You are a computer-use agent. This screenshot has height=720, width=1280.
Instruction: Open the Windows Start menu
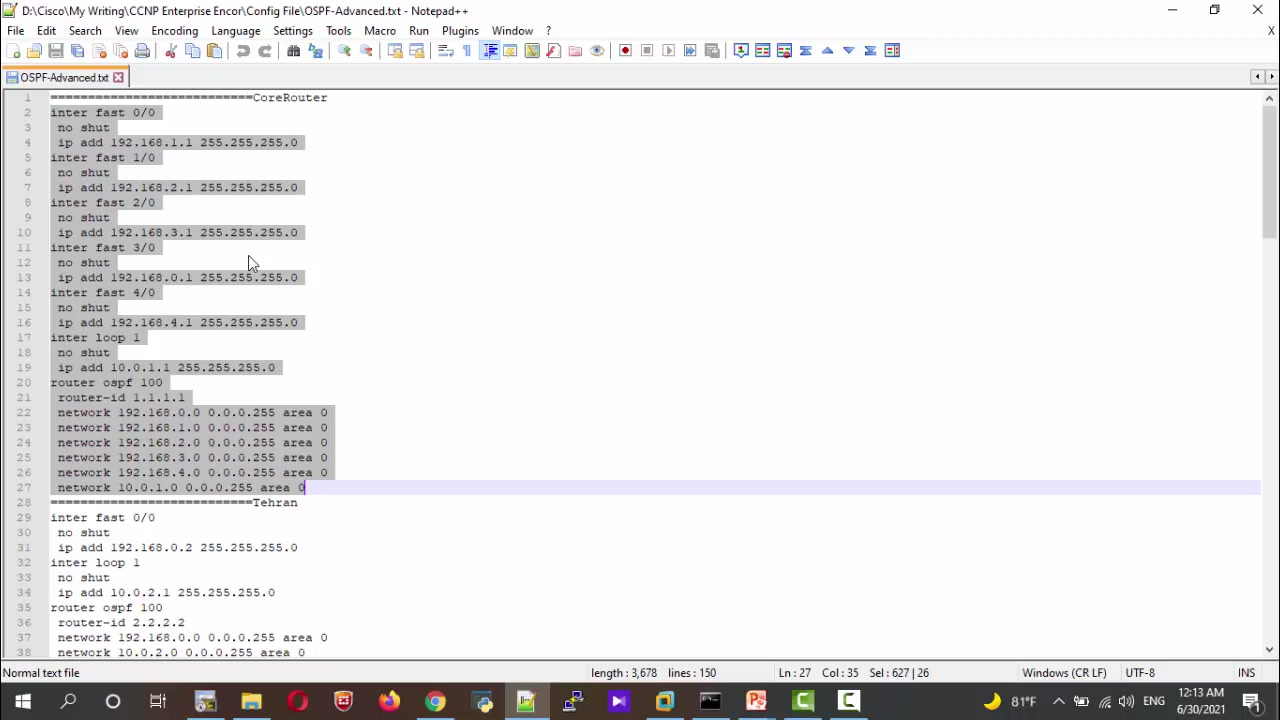pyautogui.click(x=22, y=702)
